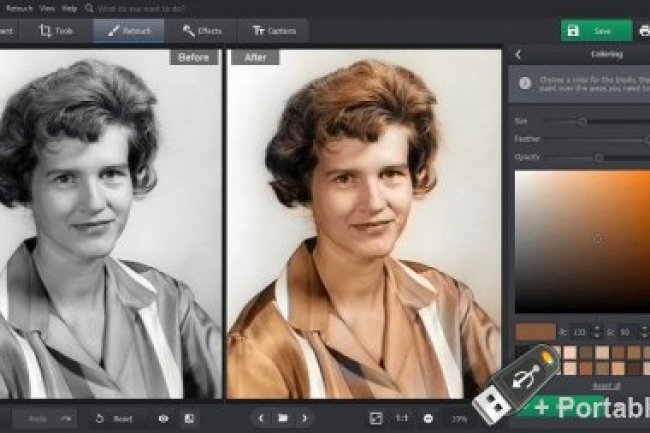This screenshot has height=433, width=650.
Task: Switch to the Captions tab
Action: coord(273,31)
